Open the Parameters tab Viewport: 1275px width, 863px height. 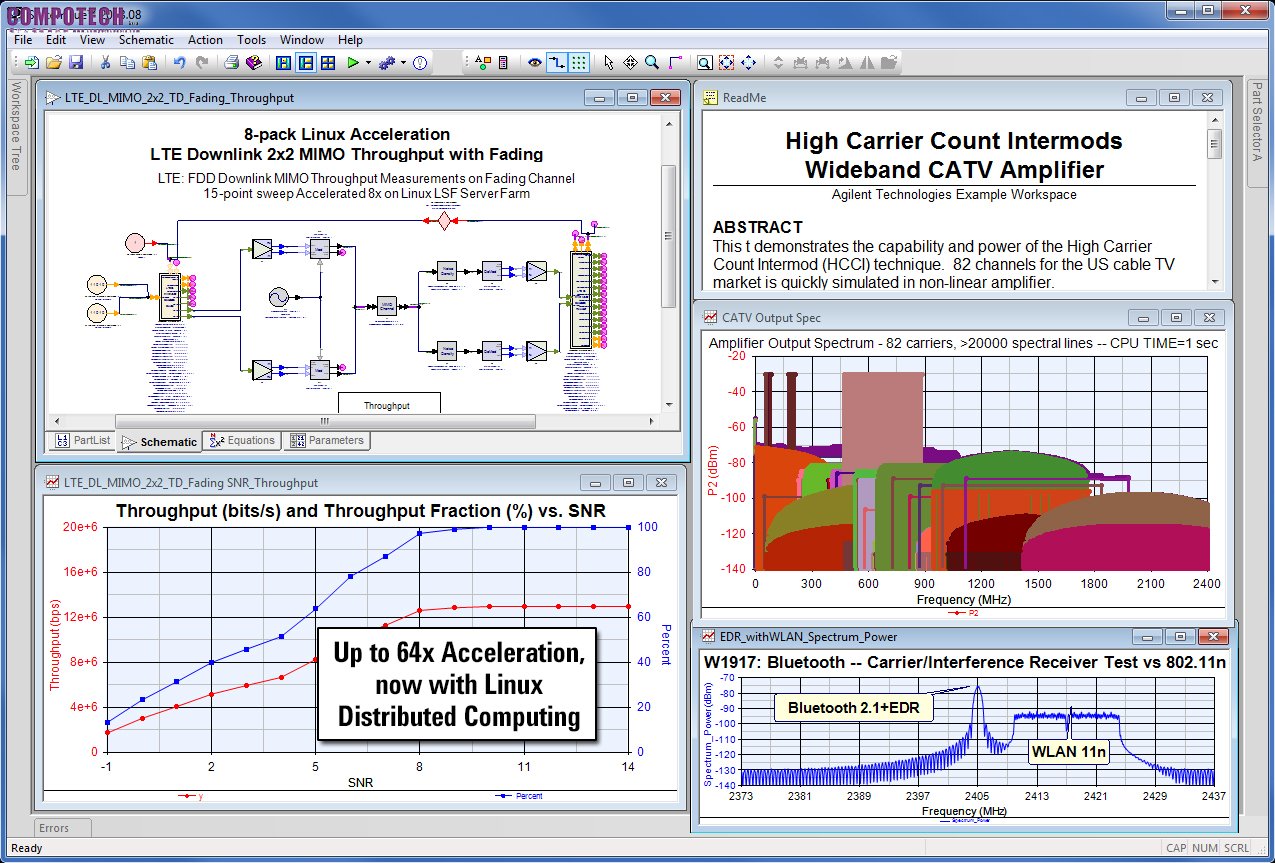327,440
